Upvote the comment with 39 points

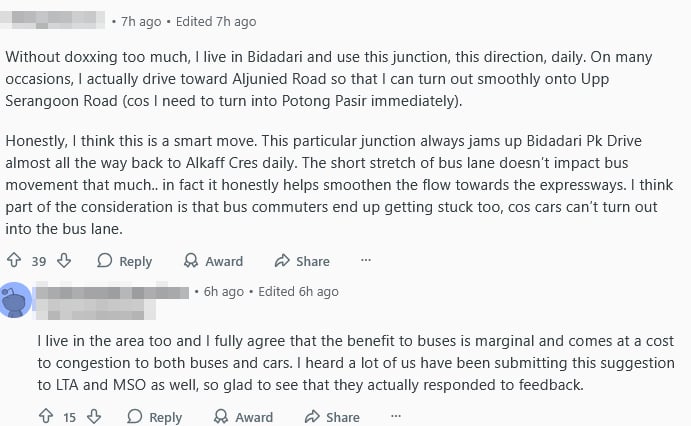coord(14,261)
